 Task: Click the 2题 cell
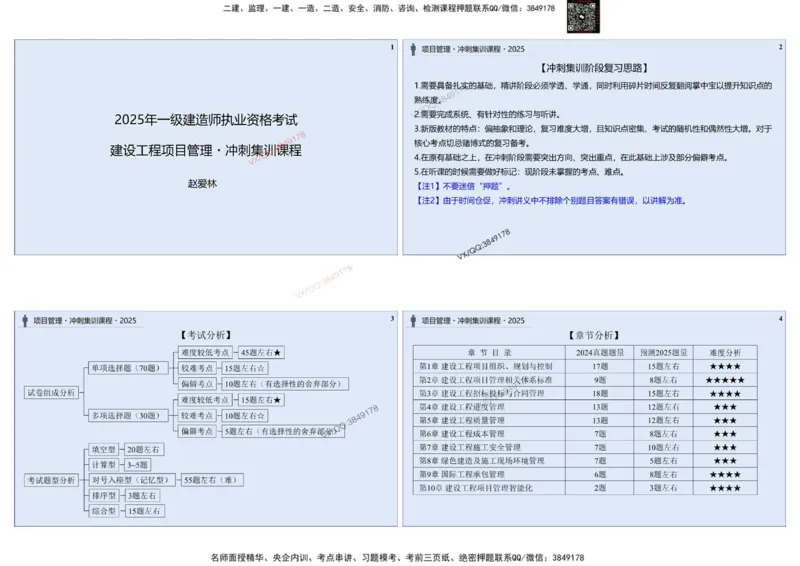(x=599, y=488)
